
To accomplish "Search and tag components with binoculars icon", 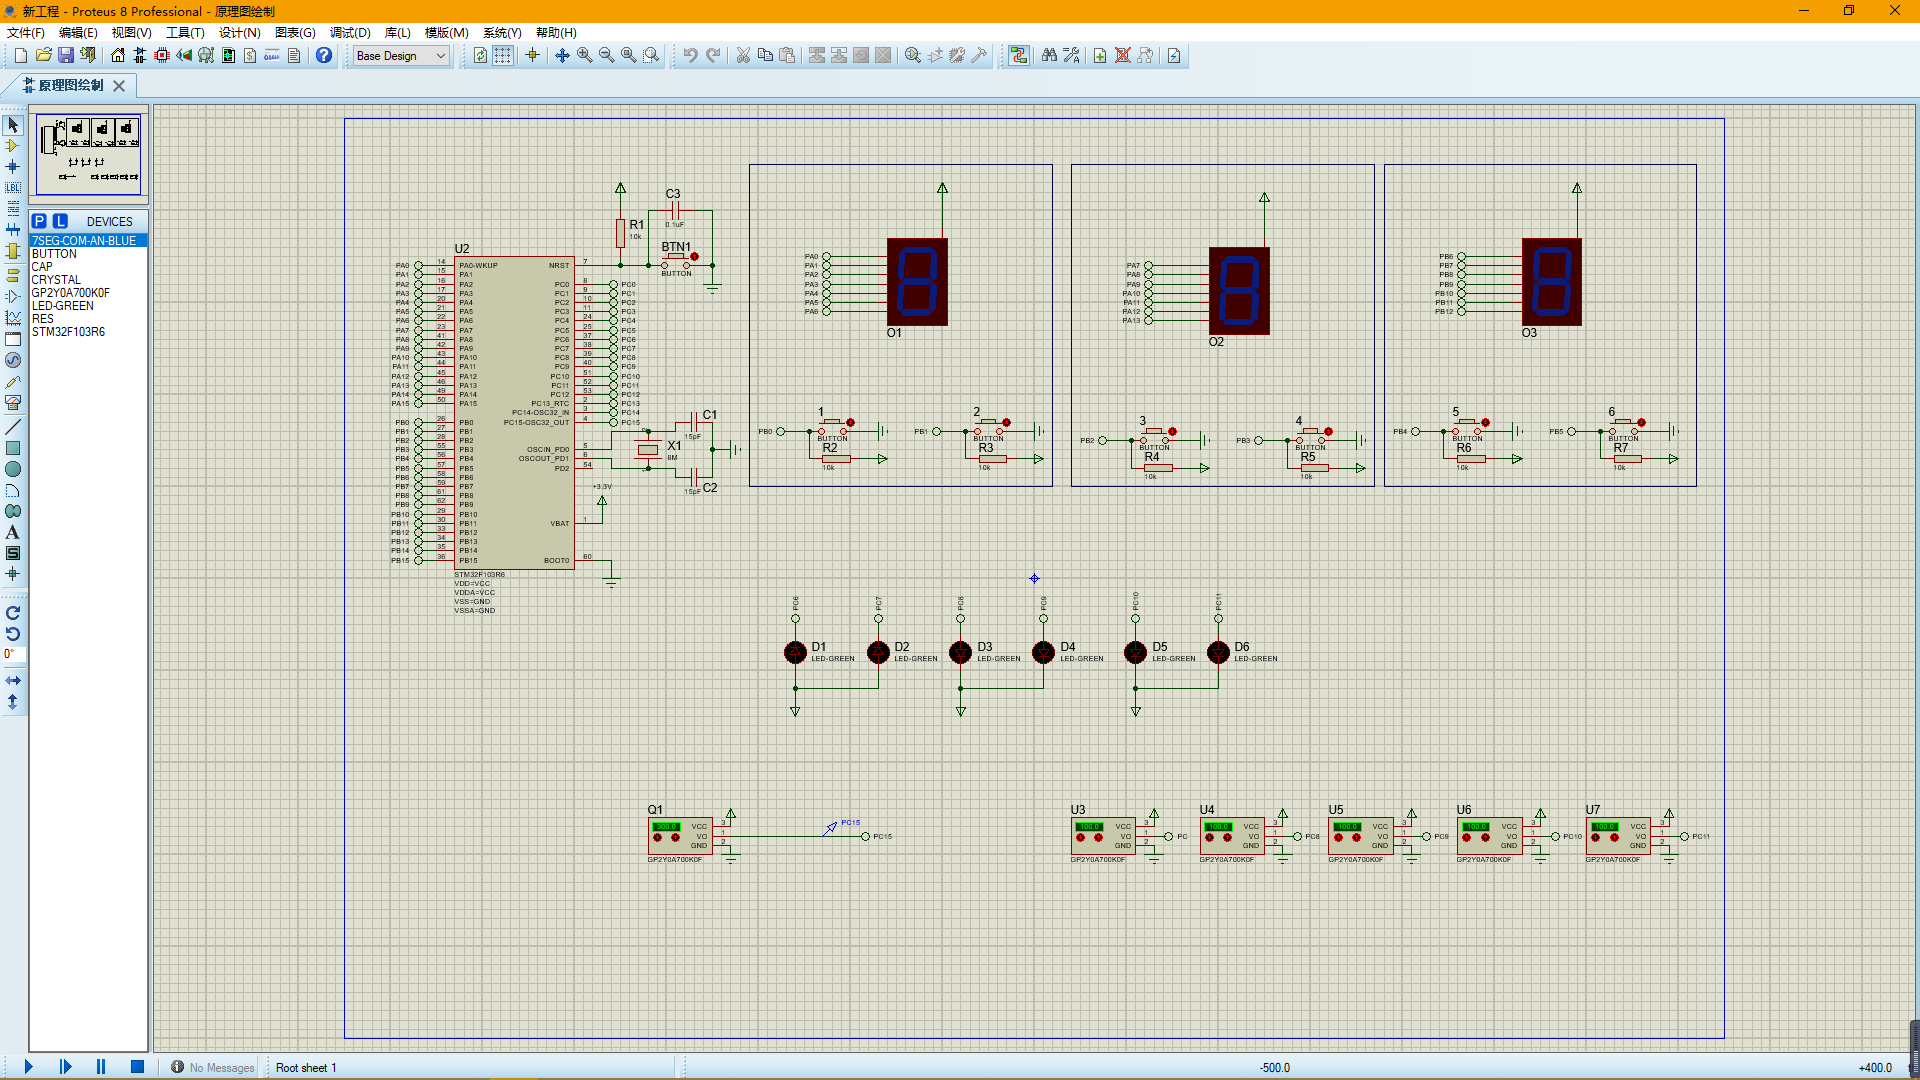I will [x=1049, y=56].
